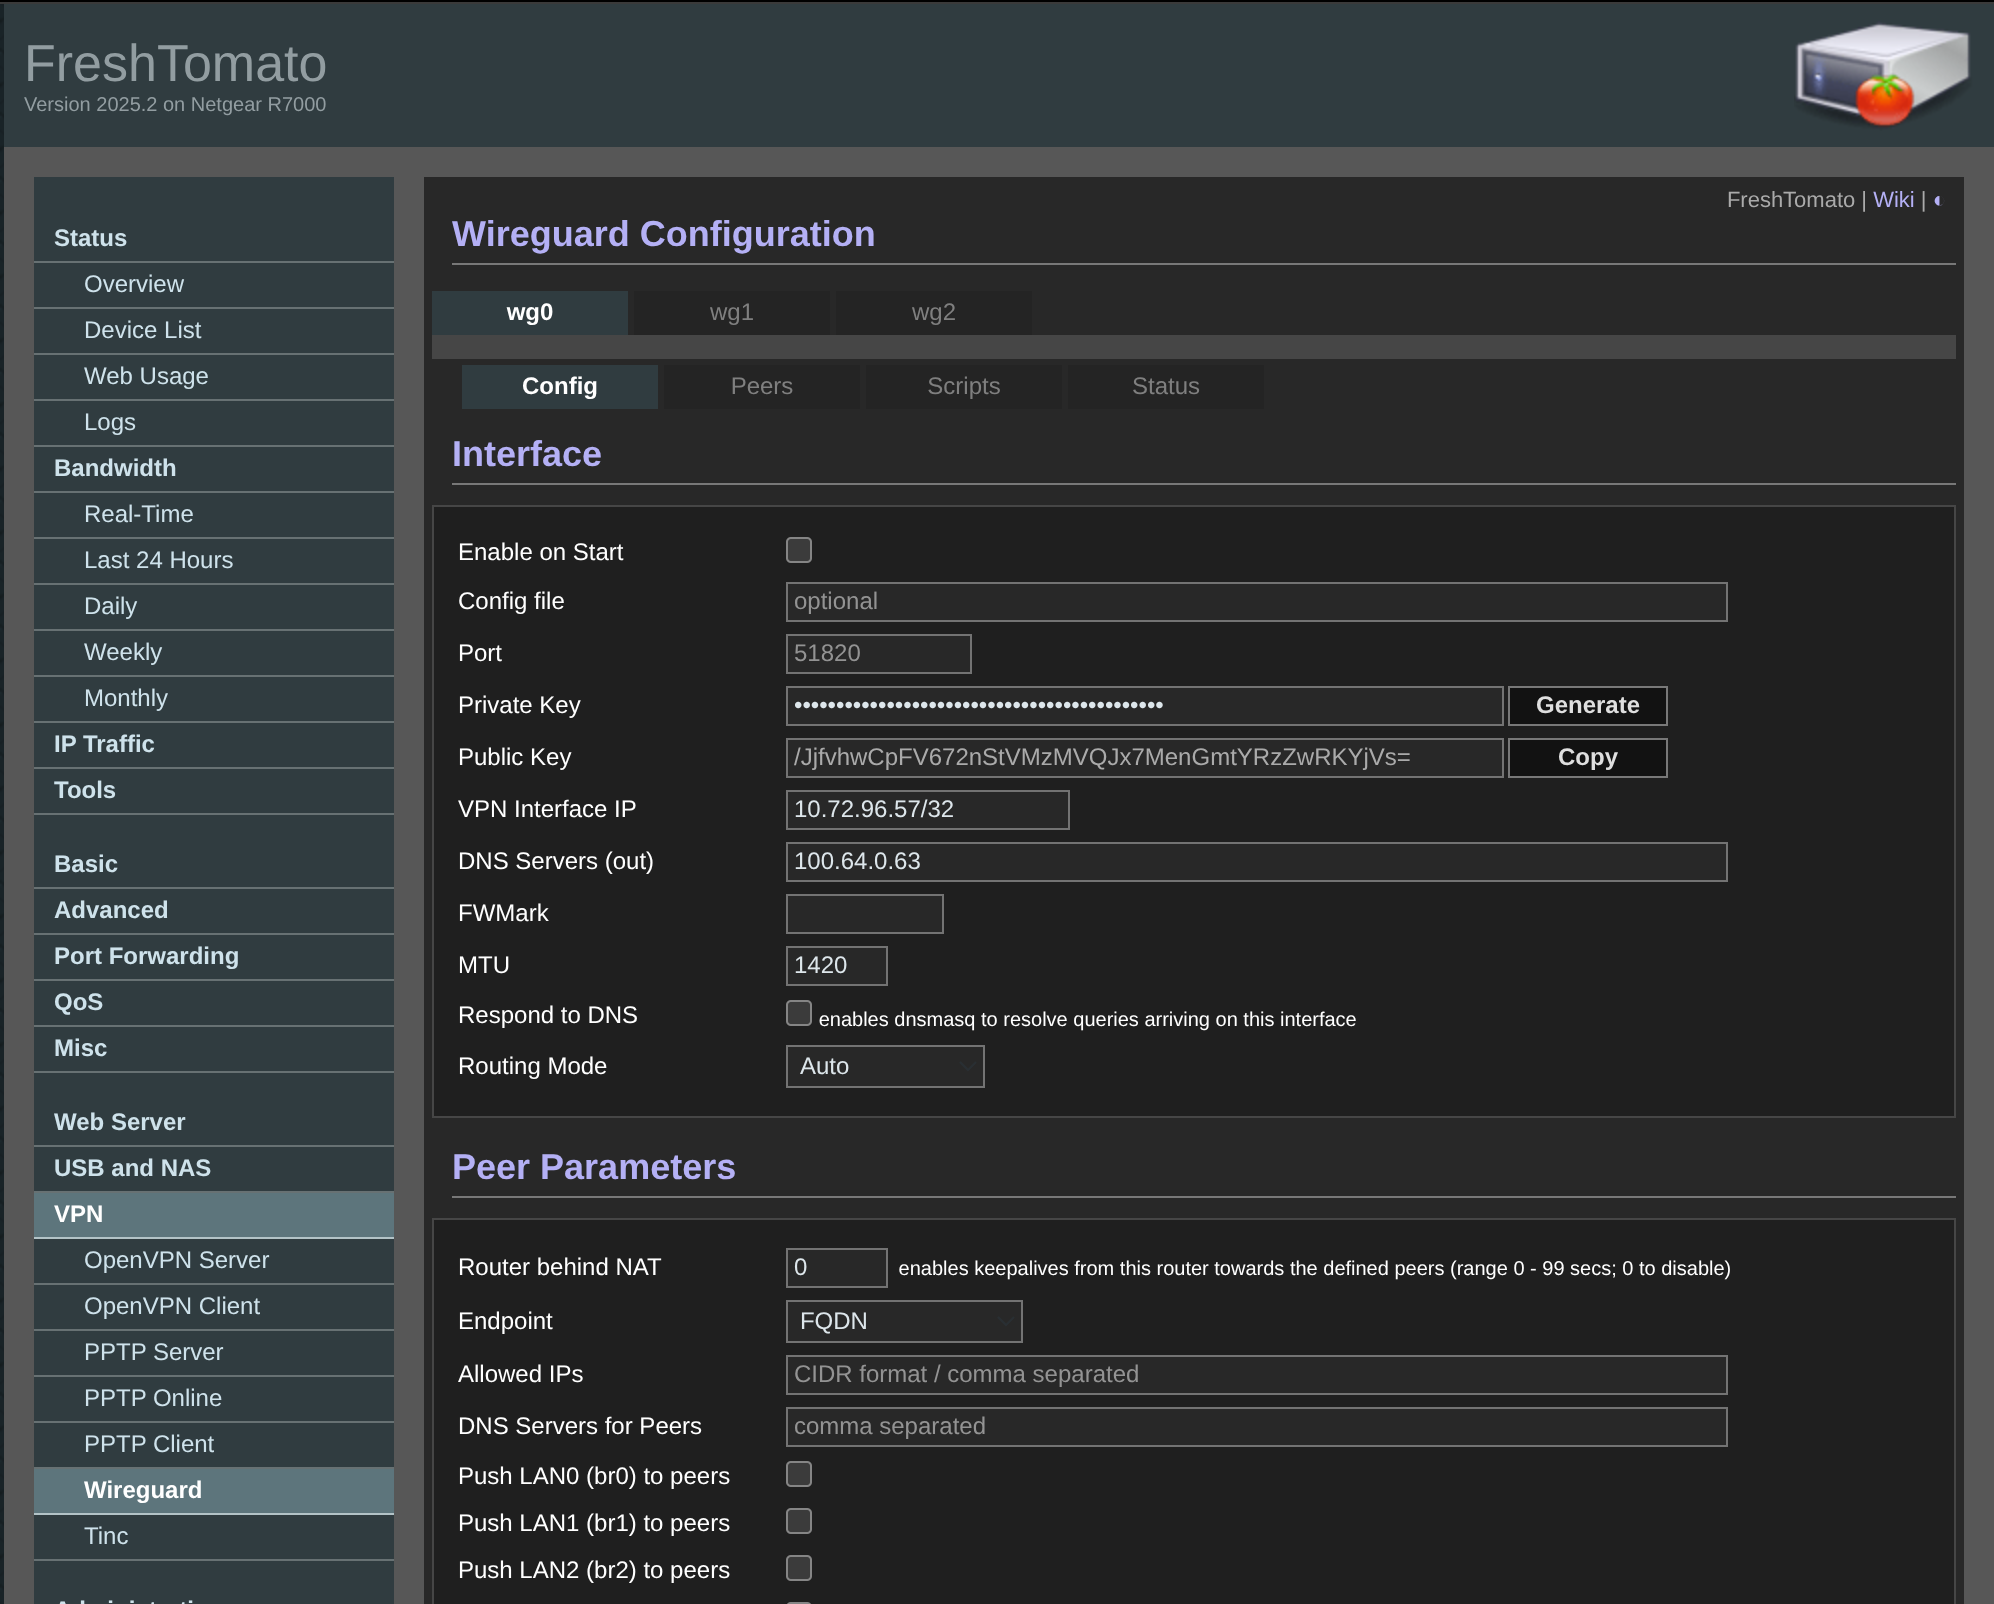Viewport: 1994px width, 1604px height.
Task: Edit the VPN Interface IP field
Action: [x=927, y=810]
